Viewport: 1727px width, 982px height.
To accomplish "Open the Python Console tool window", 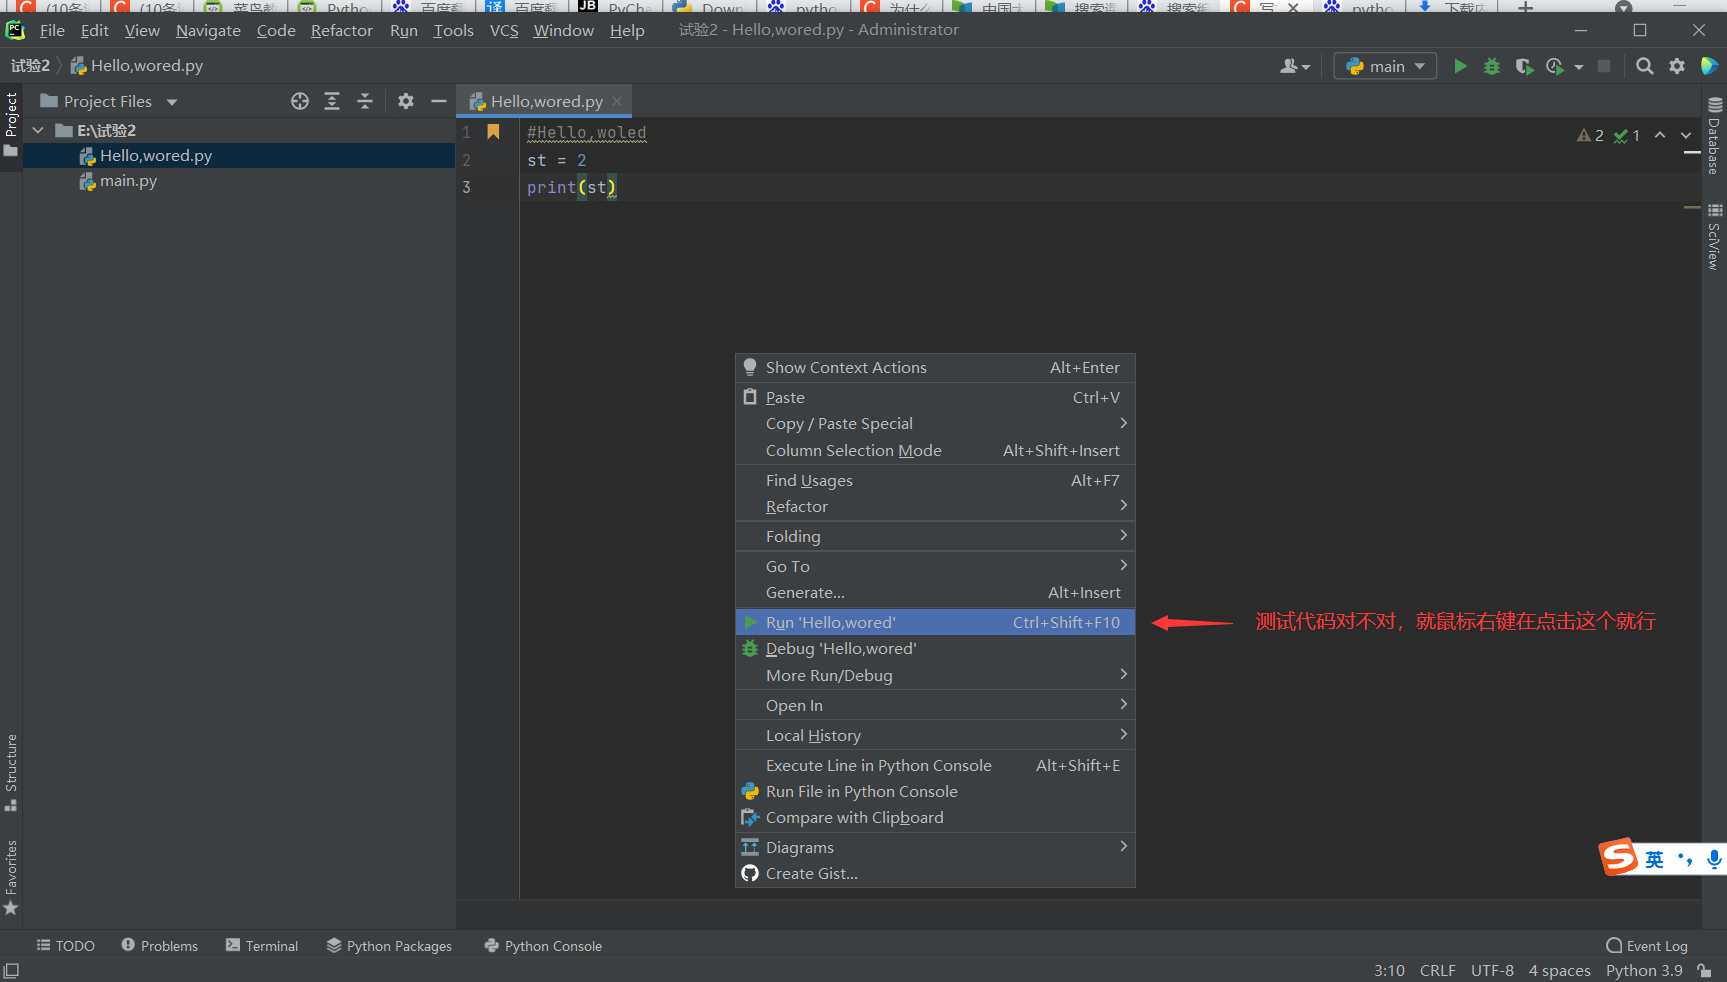I will (543, 945).
